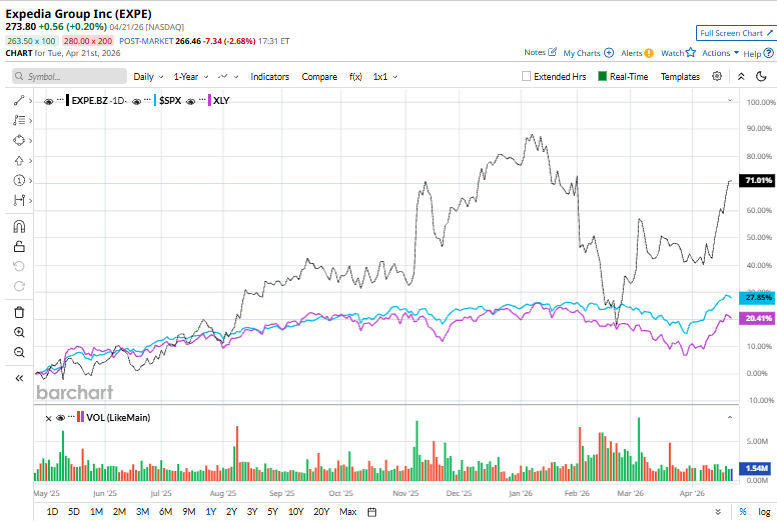
Task: Open the calendar date range picker
Action: (372, 512)
